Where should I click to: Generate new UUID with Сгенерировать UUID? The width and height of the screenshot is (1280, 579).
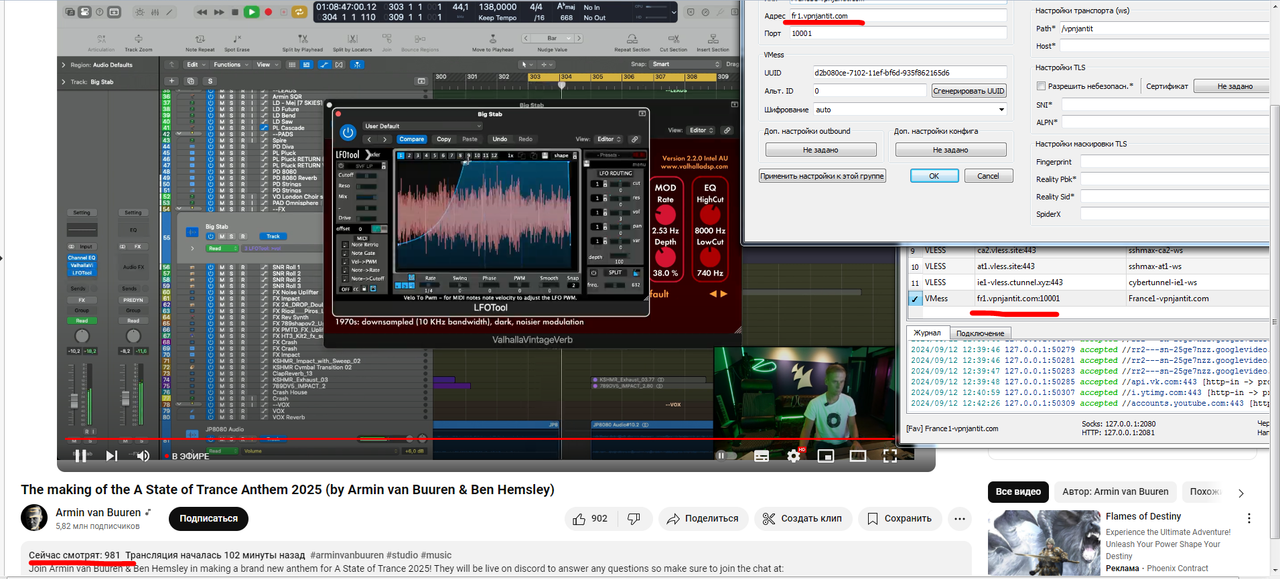tap(969, 91)
